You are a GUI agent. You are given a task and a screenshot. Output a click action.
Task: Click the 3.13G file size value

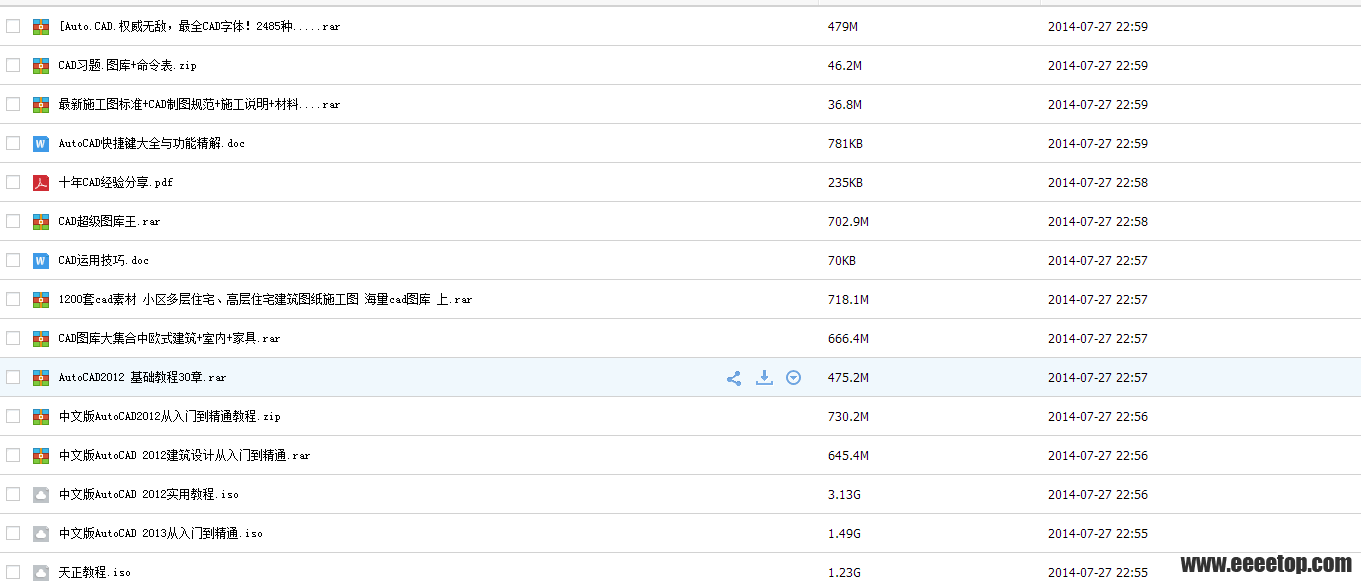pyautogui.click(x=845, y=495)
